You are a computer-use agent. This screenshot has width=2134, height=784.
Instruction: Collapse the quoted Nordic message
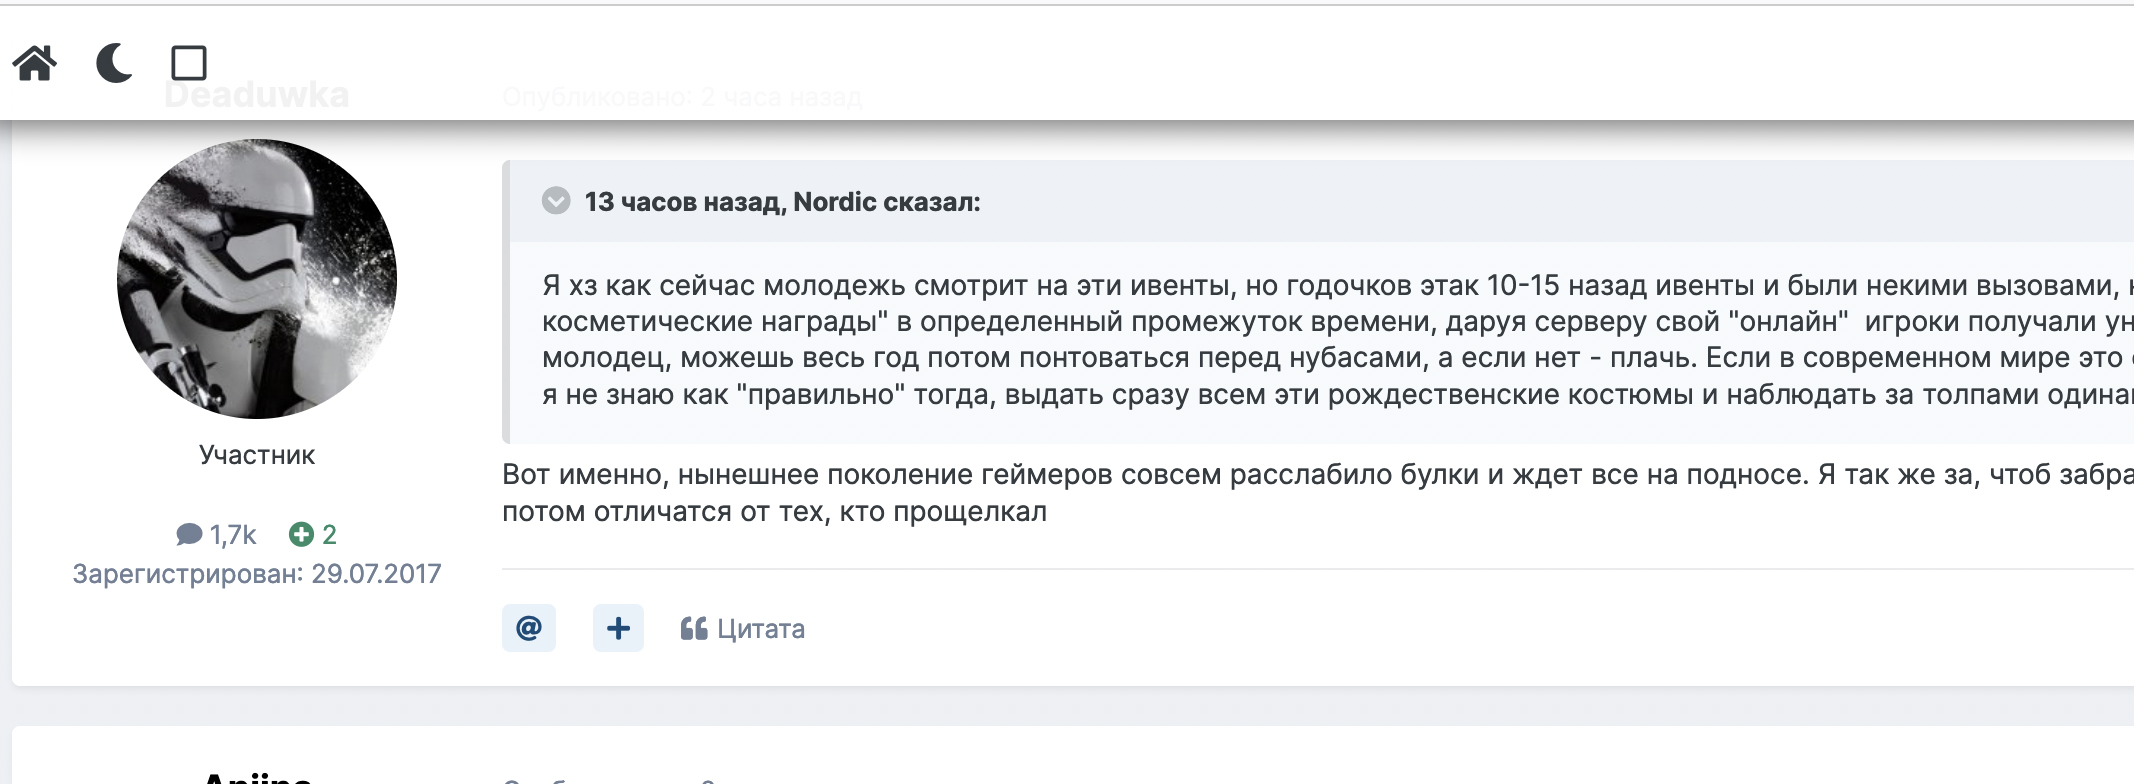click(x=556, y=201)
